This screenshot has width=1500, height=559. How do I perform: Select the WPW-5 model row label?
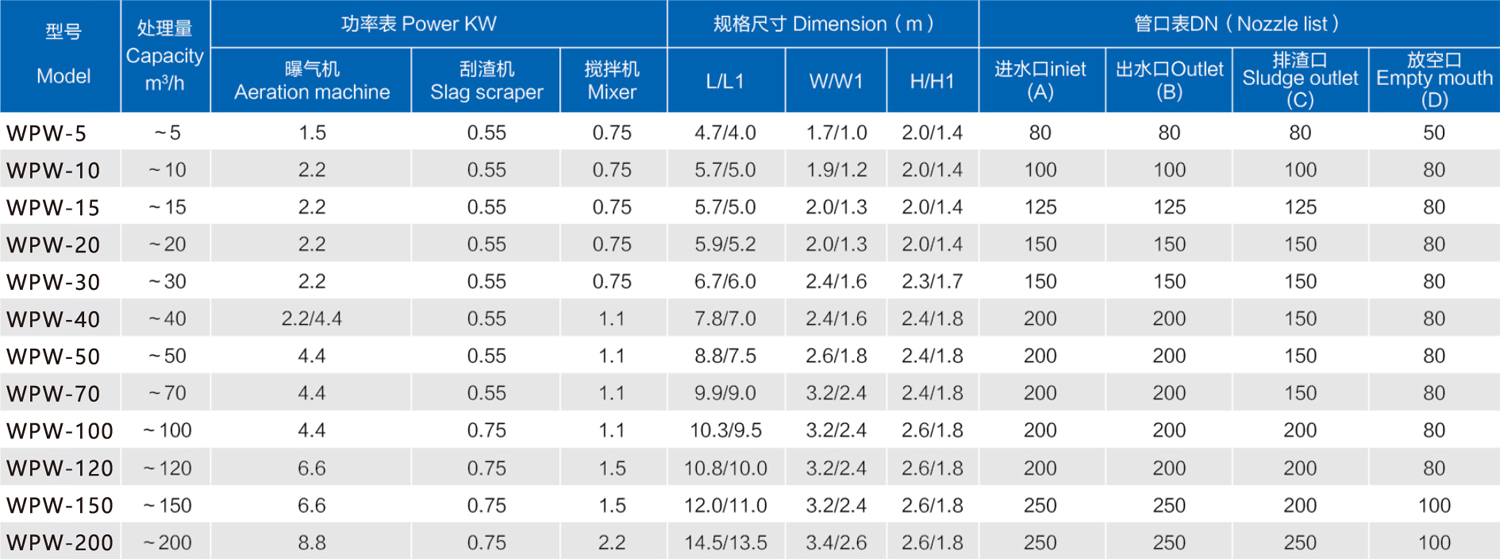pyautogui.click(x=47, y=132)
